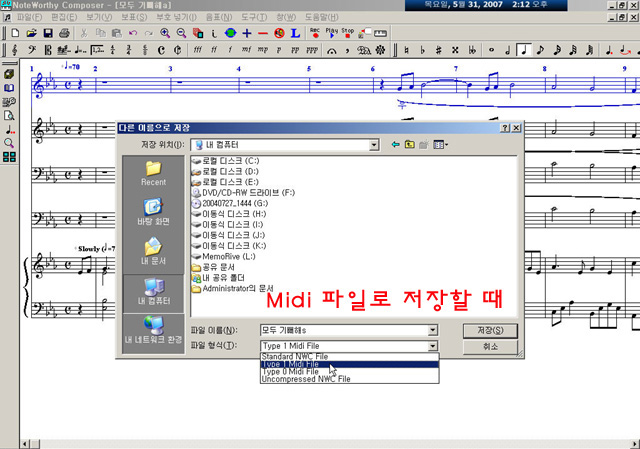Click the common time C icon

(x=161, y=50)
